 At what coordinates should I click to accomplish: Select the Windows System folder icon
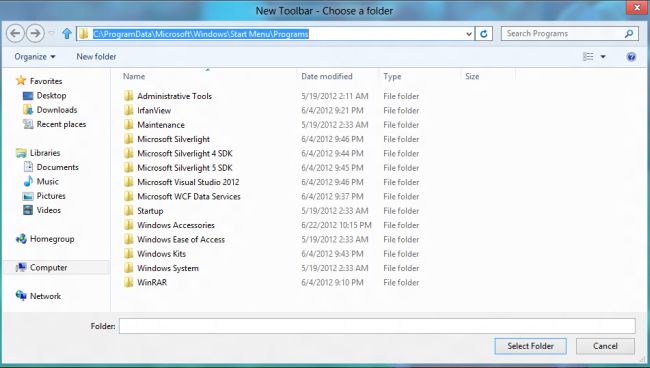coord(129,268)
